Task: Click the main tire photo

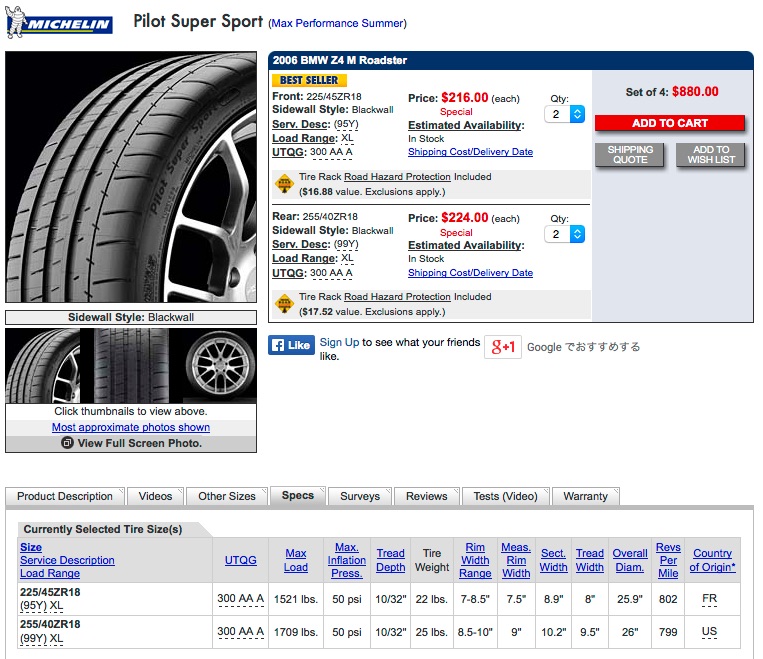Action: tap(131, 177)
